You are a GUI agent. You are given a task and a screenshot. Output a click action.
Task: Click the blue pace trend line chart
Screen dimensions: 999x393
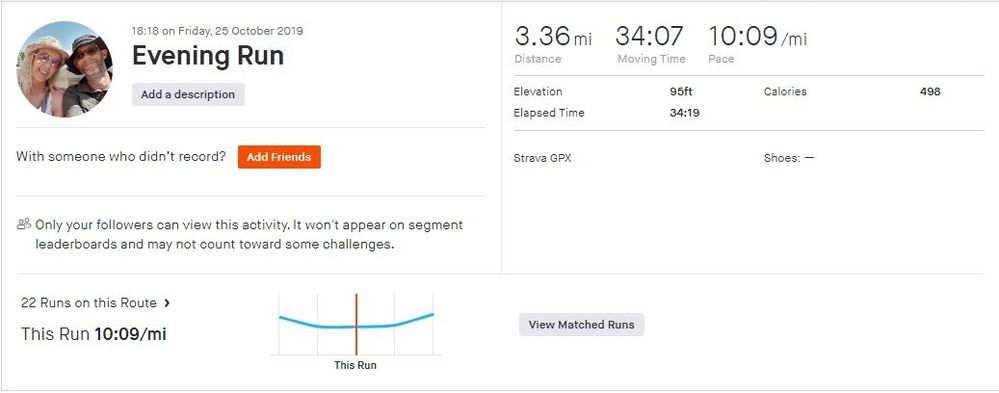[356, 320]
